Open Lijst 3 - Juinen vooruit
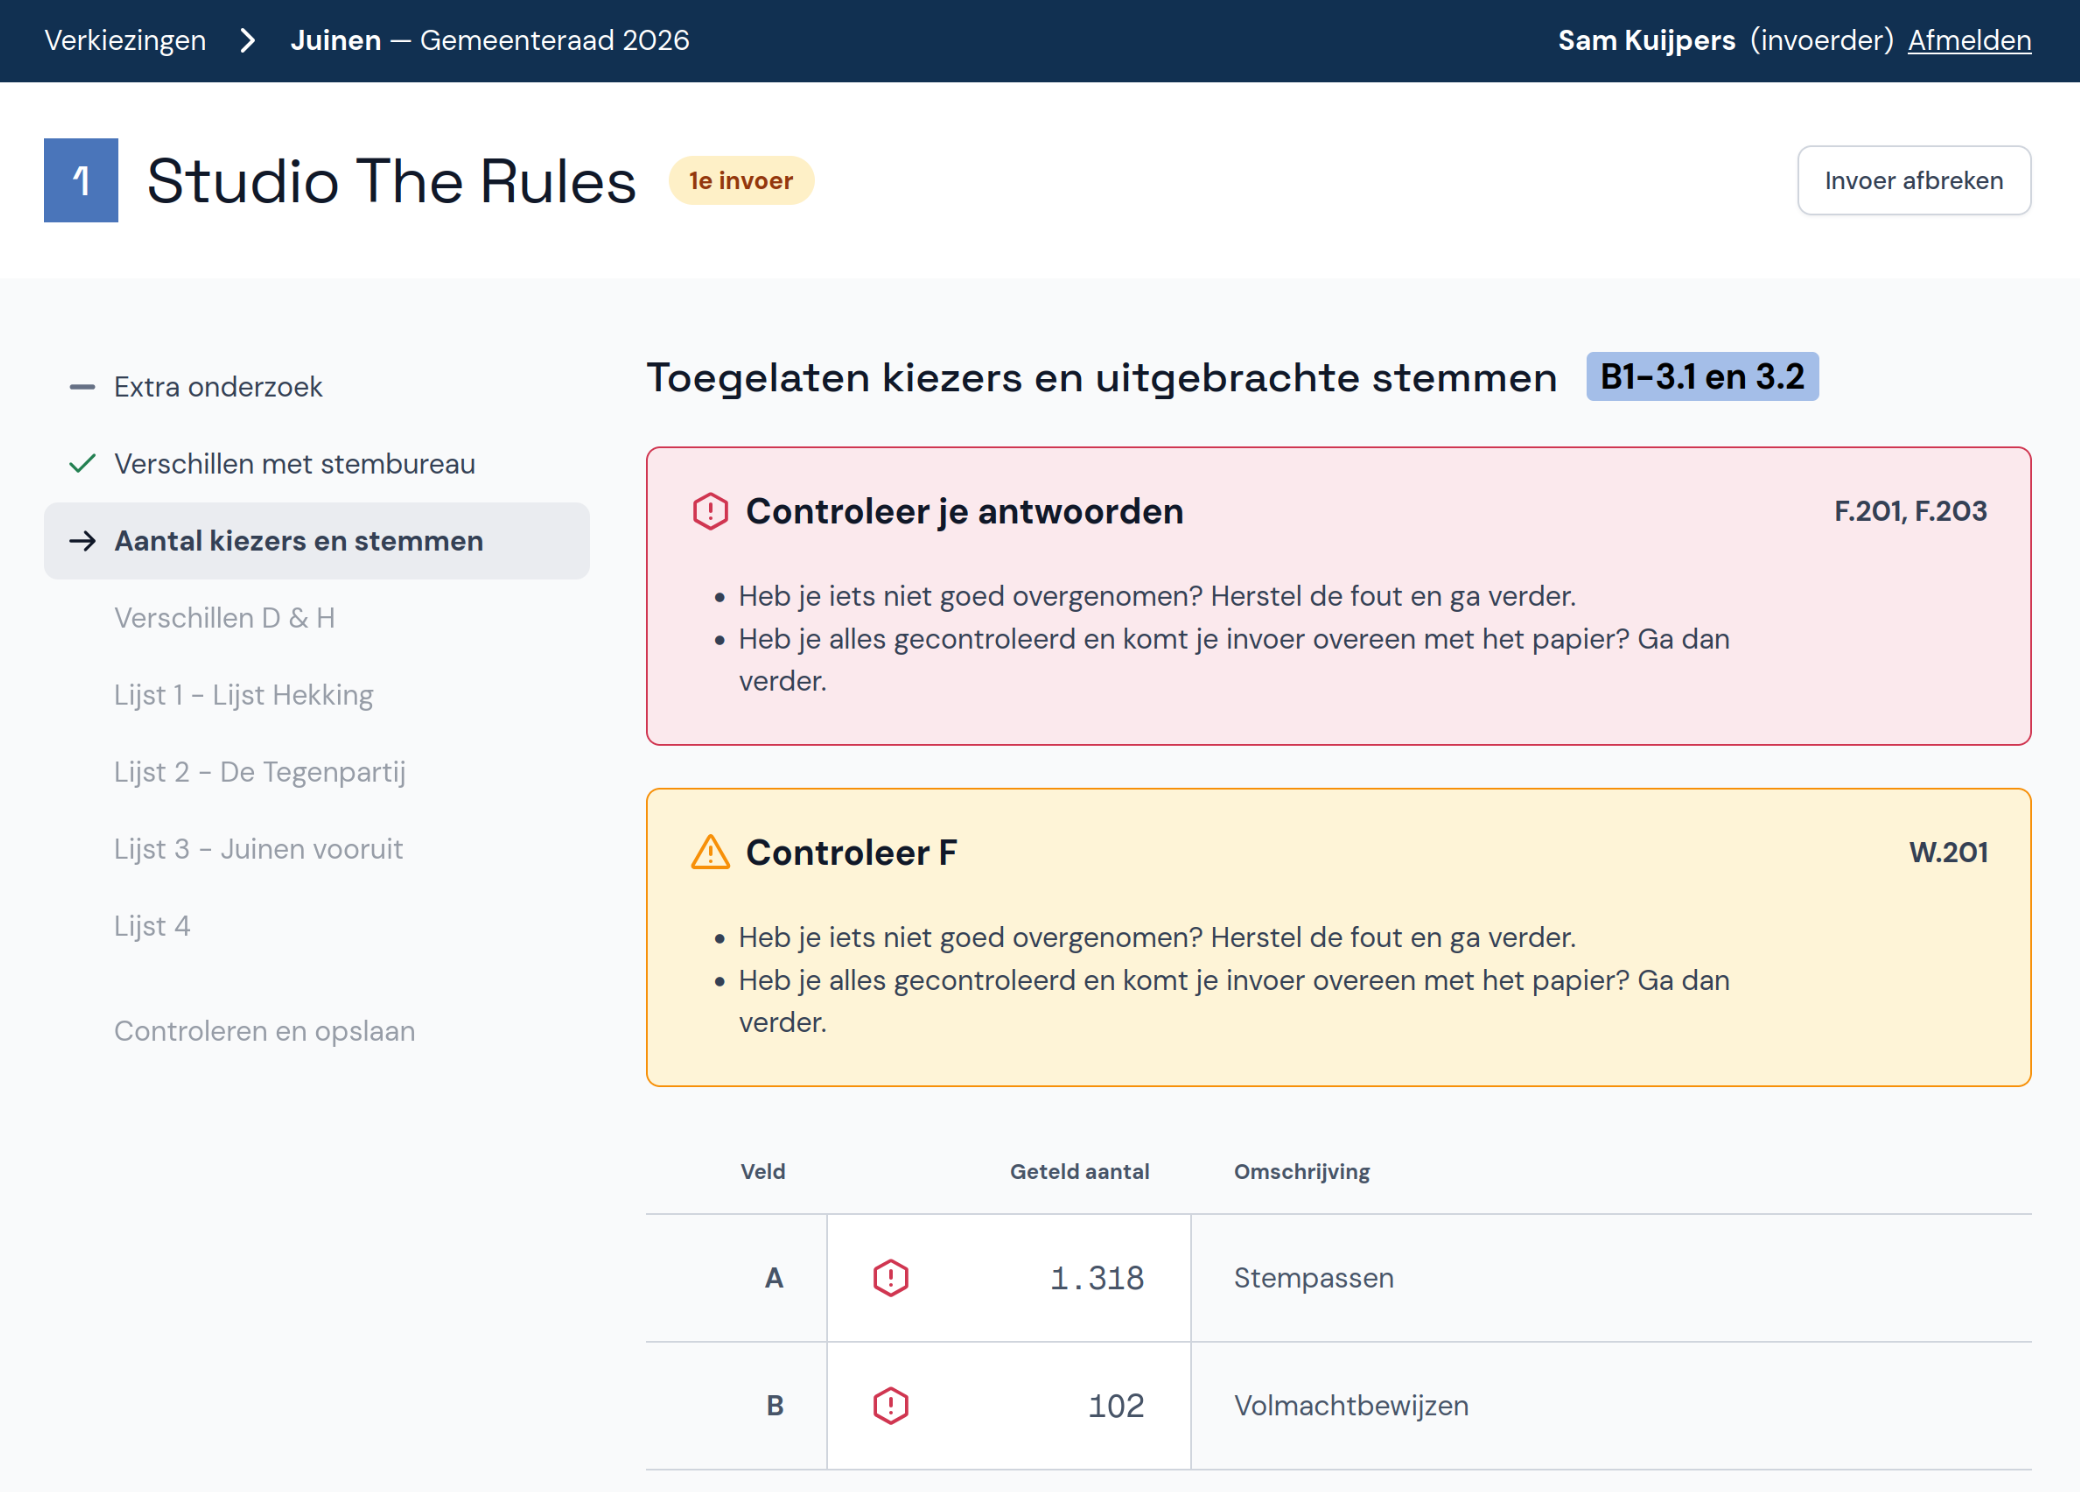2080x1492 pixels. pyautogui.click(x=258, y=849)
